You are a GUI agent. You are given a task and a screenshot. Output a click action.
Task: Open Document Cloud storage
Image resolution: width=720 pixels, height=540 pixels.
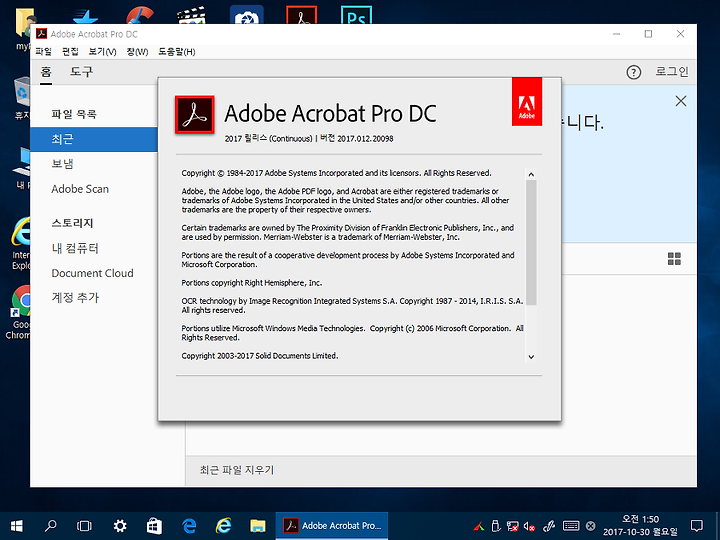click(94, 273)
